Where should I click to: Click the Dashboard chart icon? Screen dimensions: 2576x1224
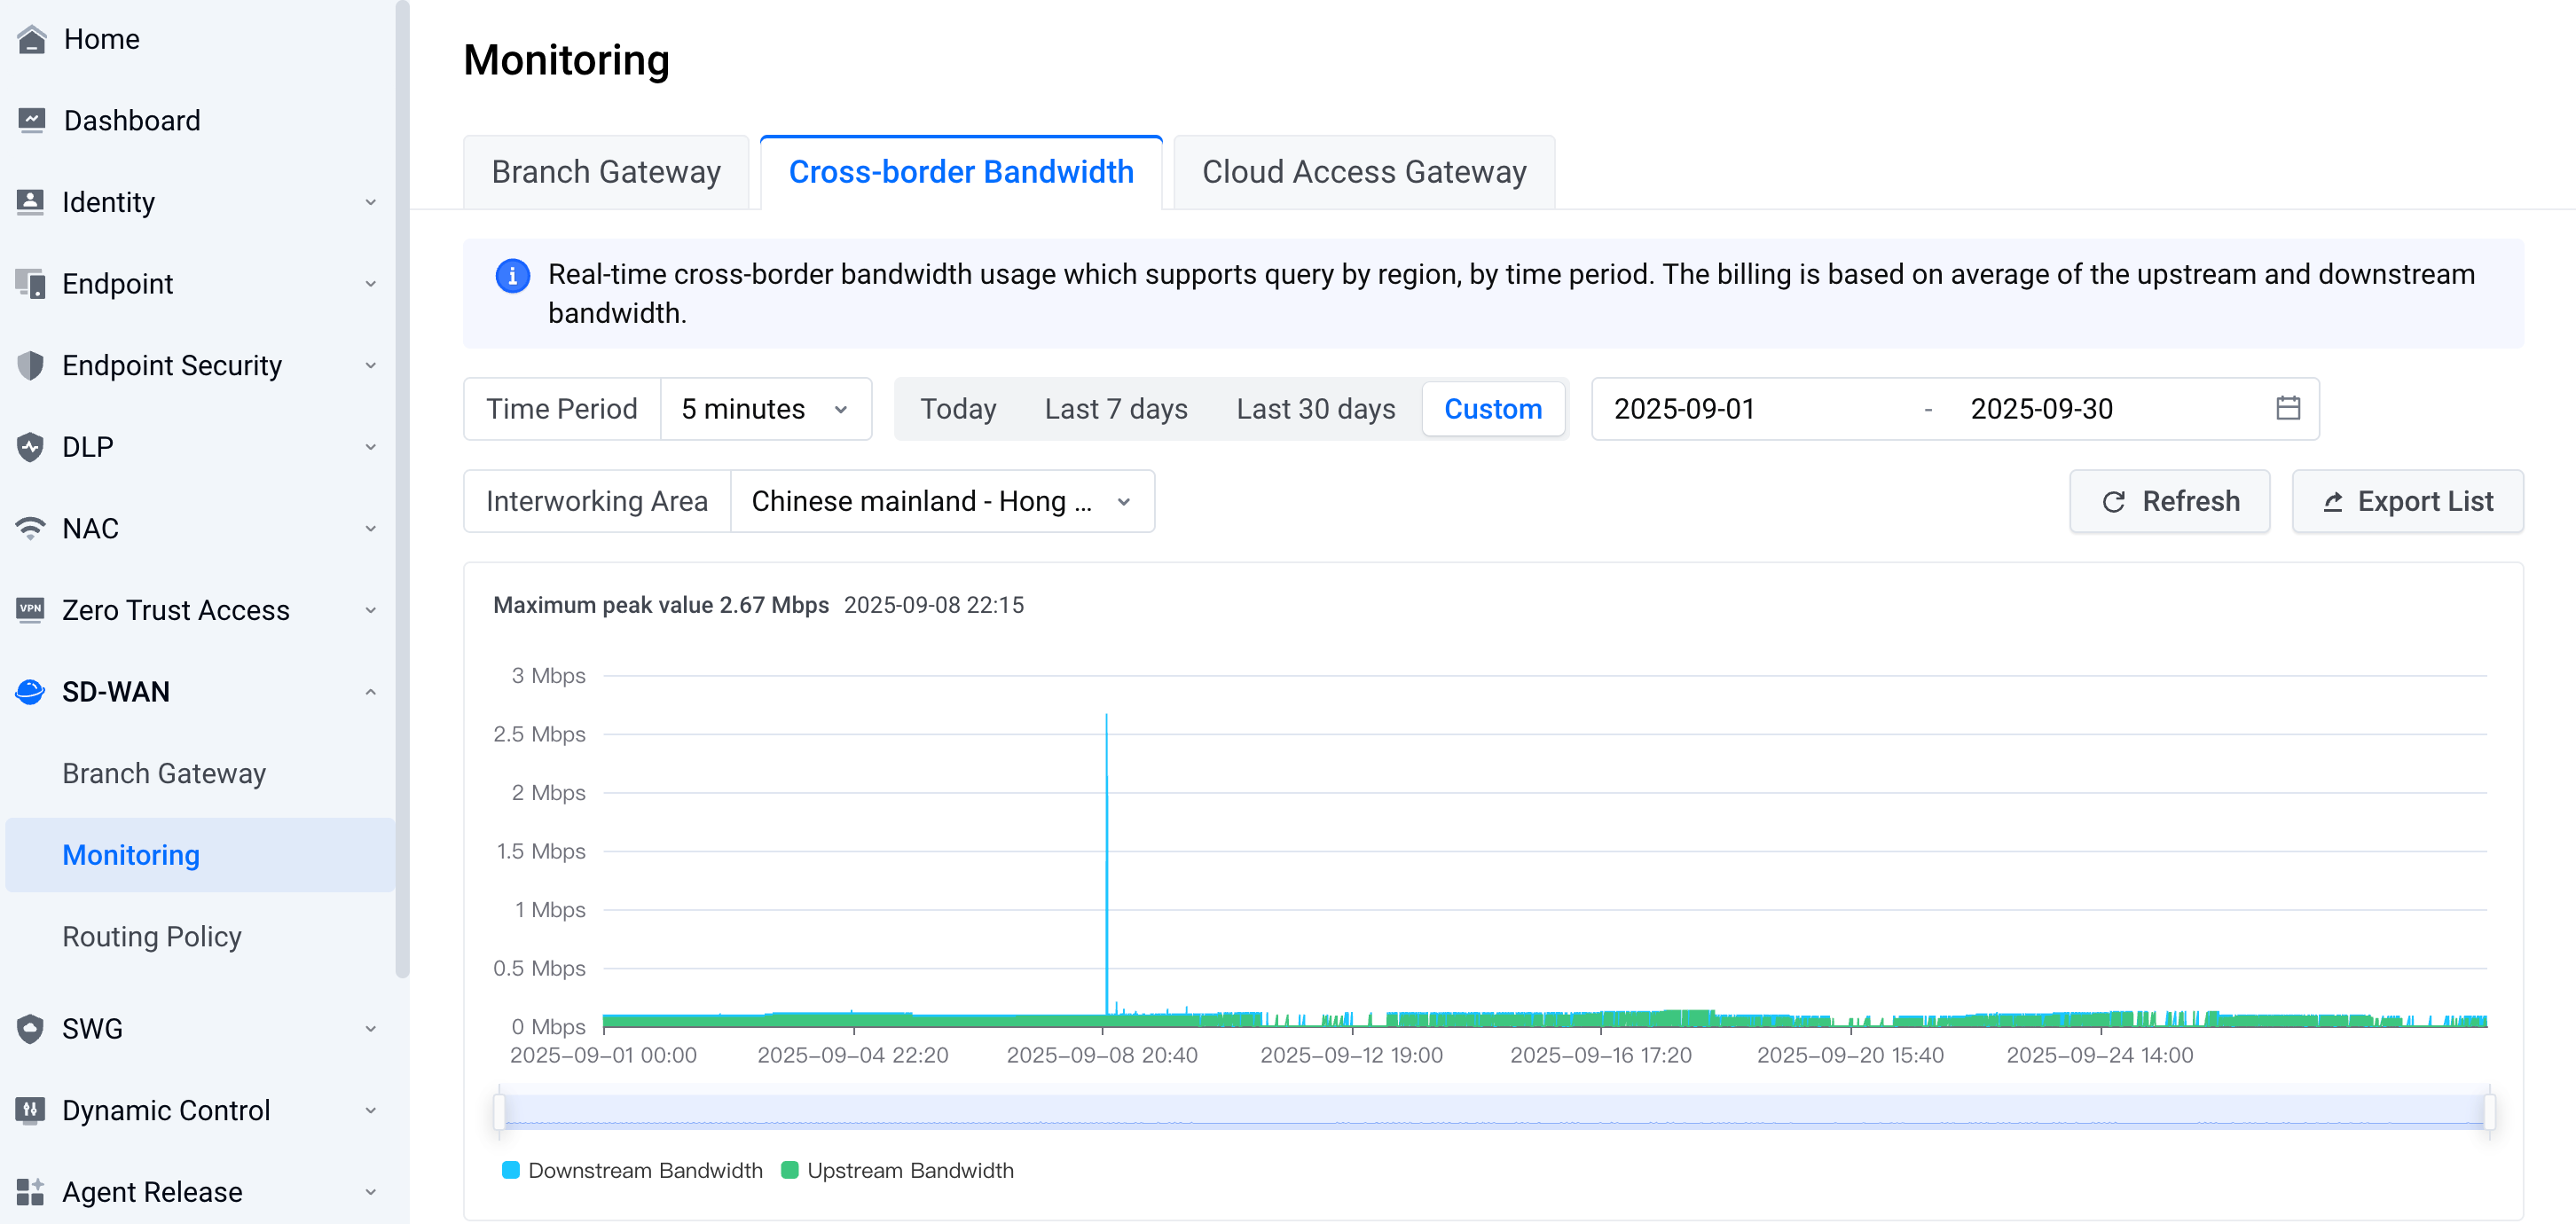[31, 120]
